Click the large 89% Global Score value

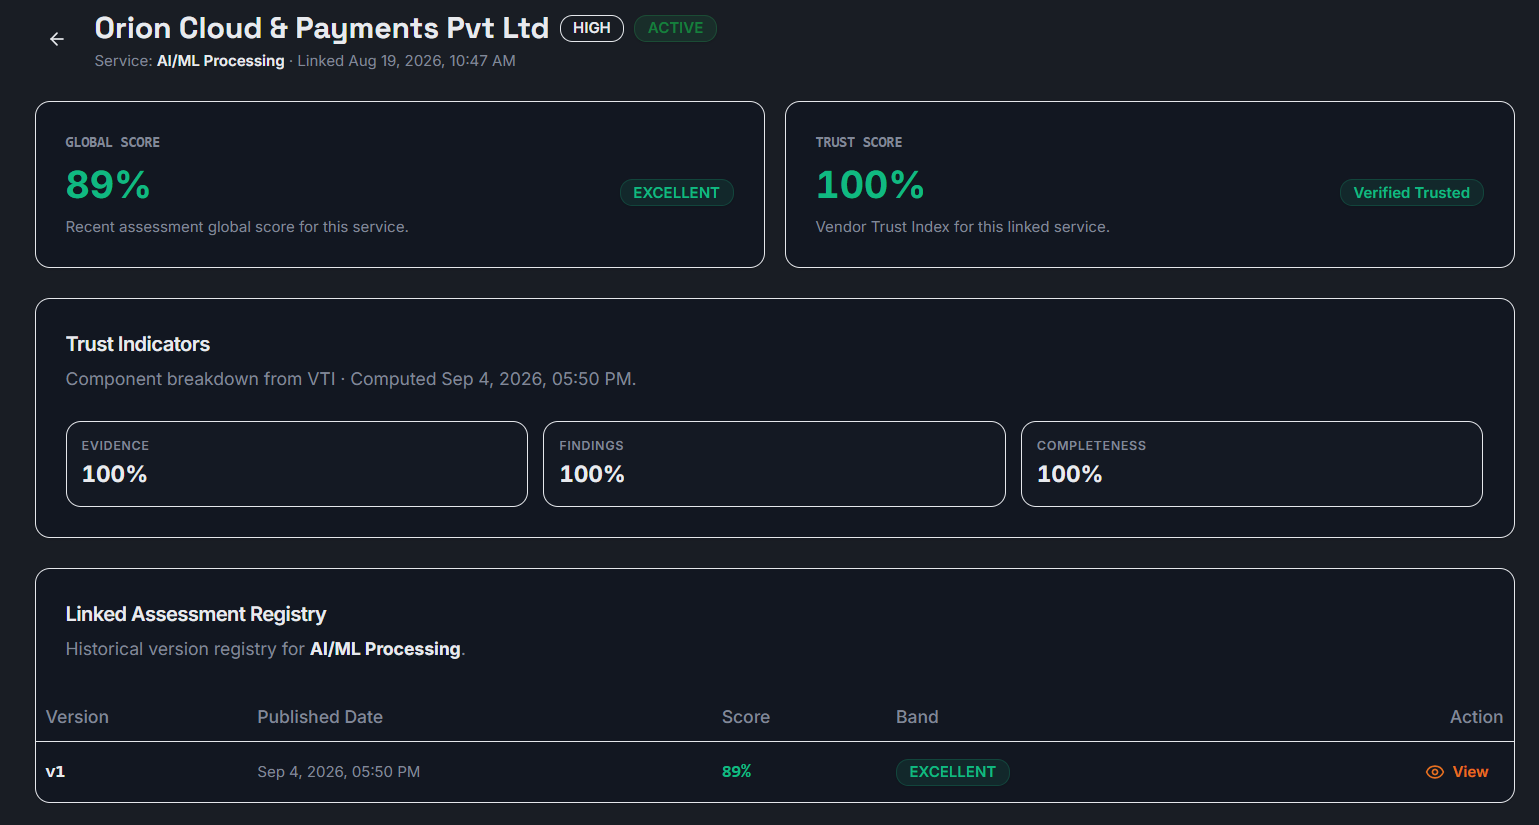(108, 185)
